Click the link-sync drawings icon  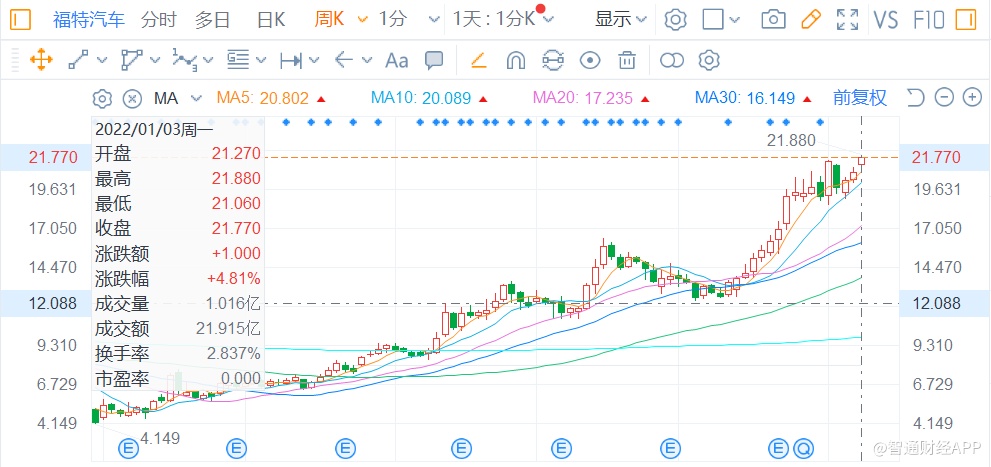553,61
